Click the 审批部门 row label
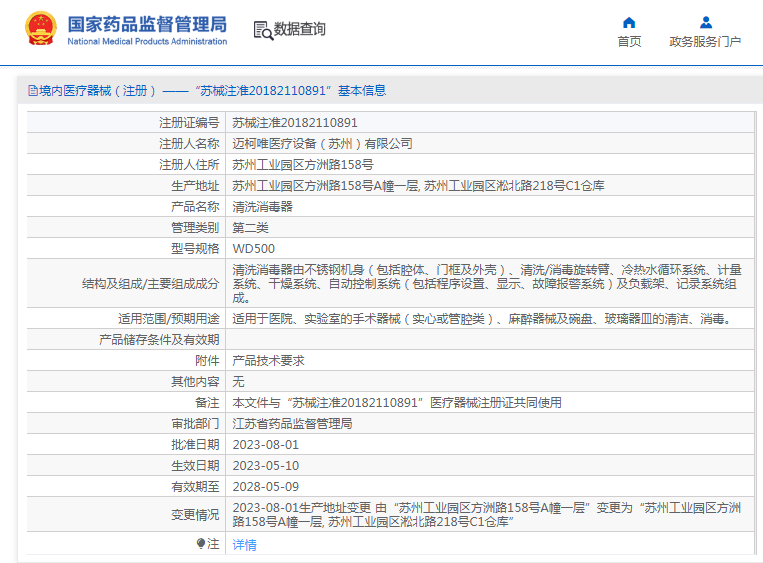Image resolution: width=763 pixels, height=563 pixels. (x=195, y=423)
